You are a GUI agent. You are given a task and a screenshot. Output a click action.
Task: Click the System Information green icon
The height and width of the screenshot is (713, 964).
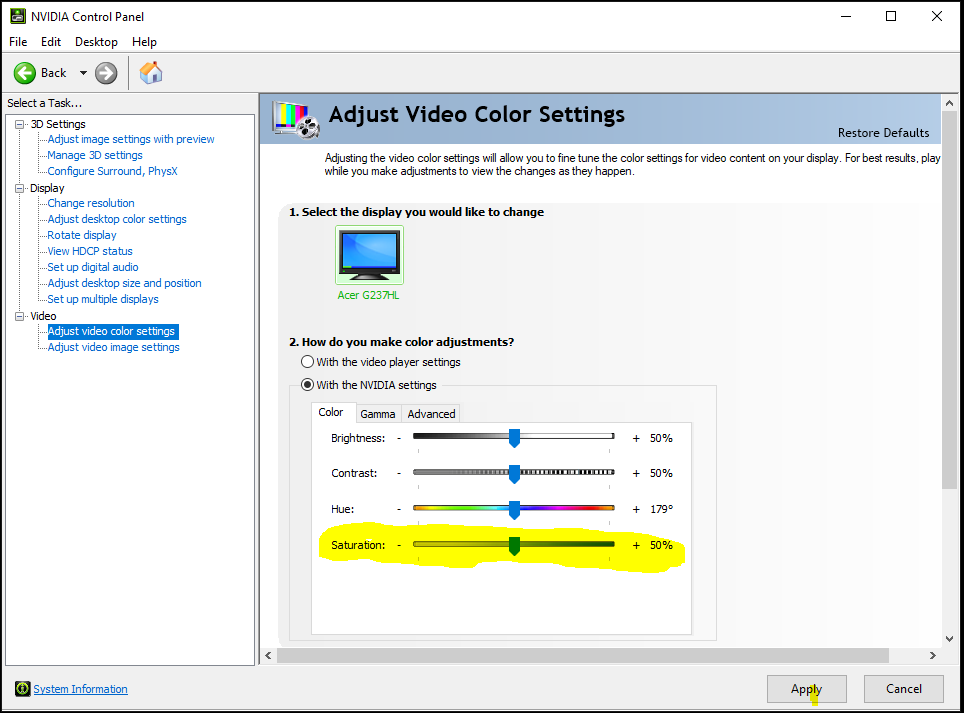click(x=23, y=689)
